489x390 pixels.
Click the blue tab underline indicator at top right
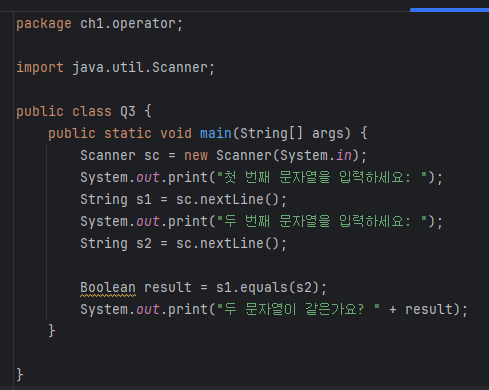click(449, 10)
